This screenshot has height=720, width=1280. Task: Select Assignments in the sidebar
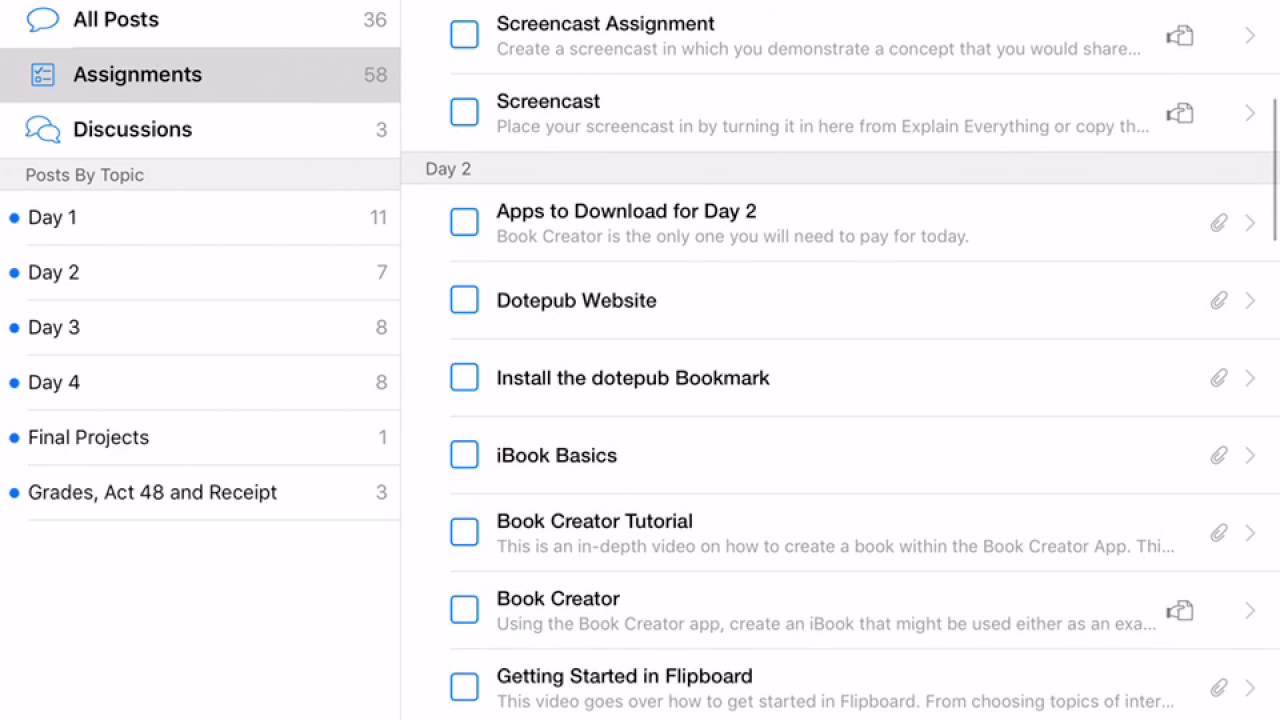pyautogui.click(x=200, y=74)
